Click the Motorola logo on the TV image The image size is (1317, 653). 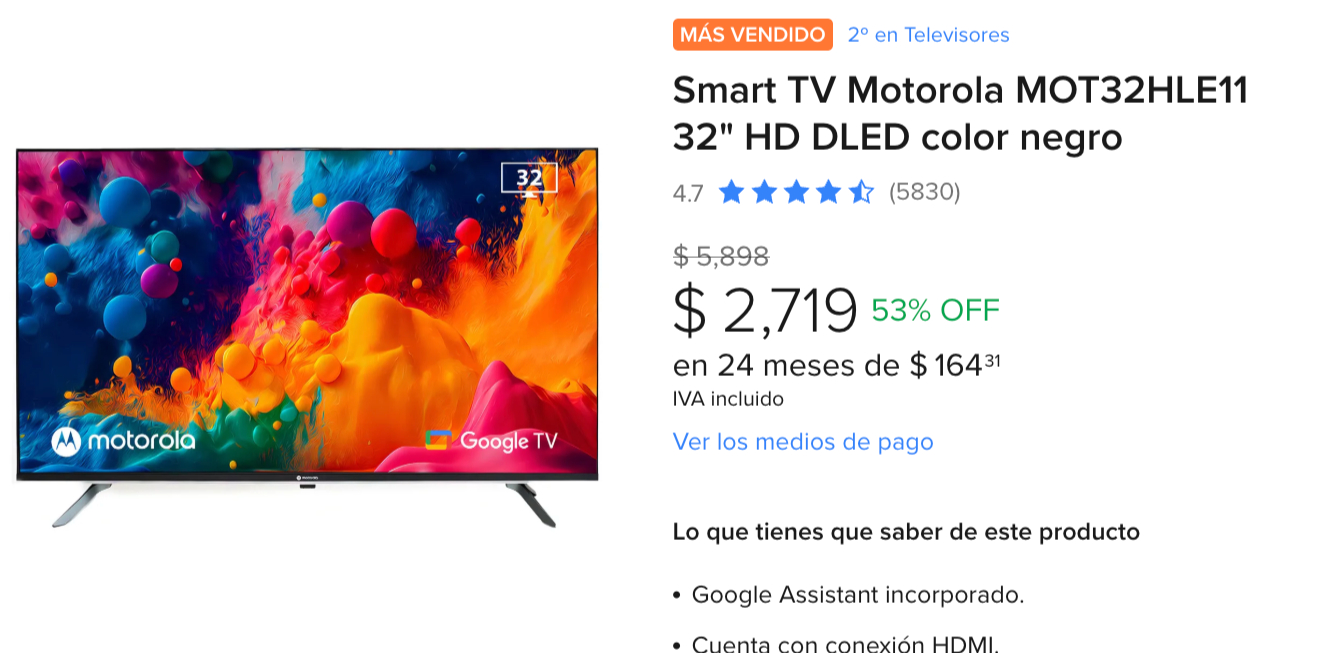coord(123,441)
